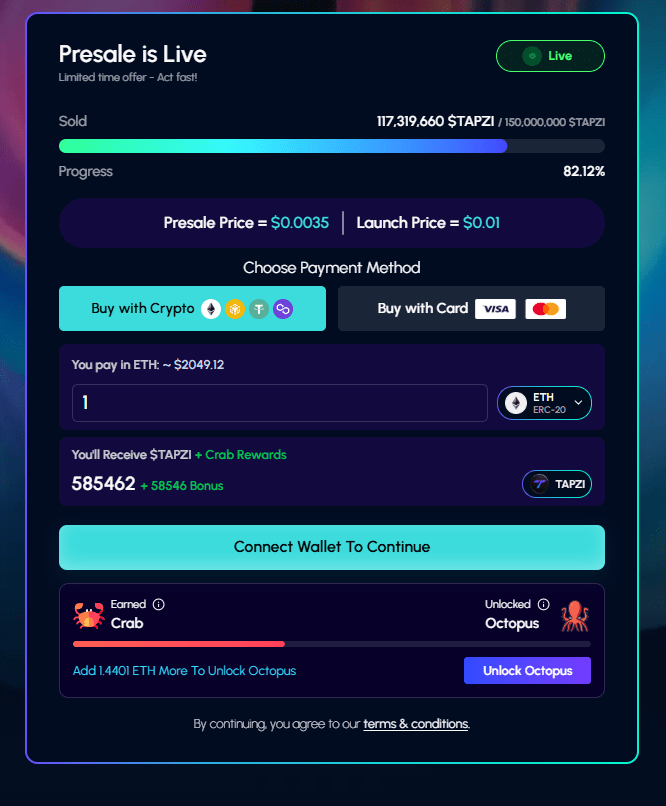Click the BNB coin icon
This screenshot has width=666, height=806.
(235, 309)
